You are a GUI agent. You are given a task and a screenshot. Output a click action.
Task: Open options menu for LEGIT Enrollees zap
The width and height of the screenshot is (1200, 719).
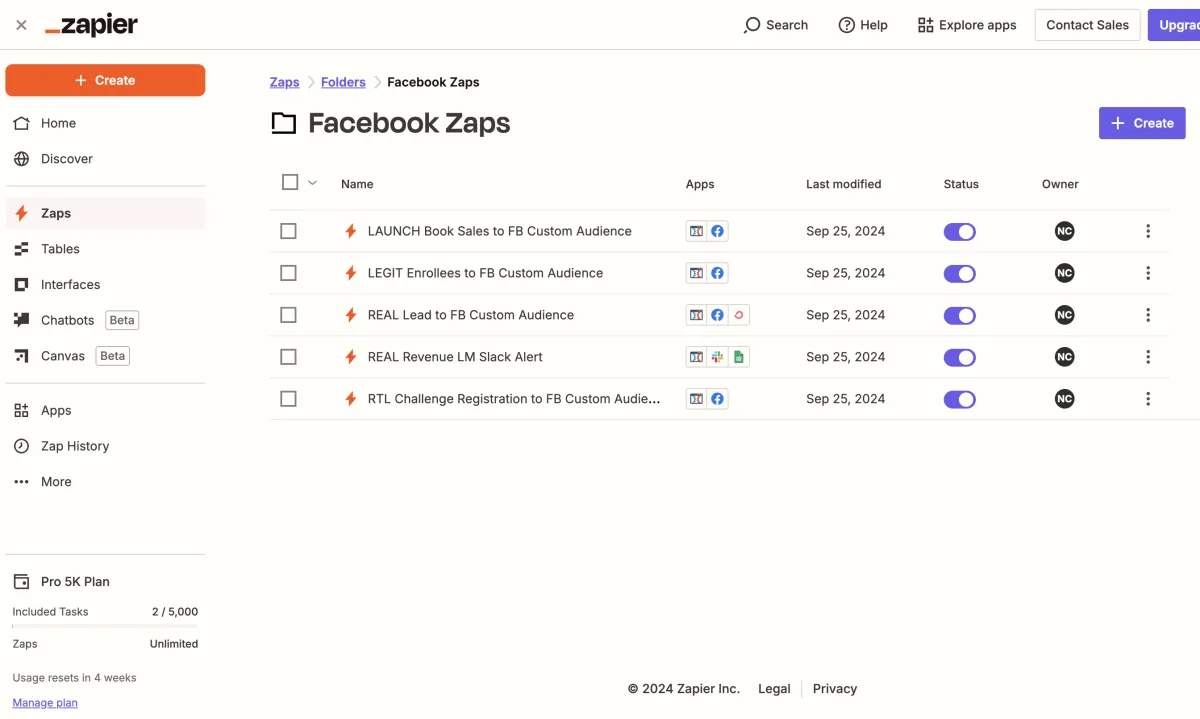[x=1148, y=273]
